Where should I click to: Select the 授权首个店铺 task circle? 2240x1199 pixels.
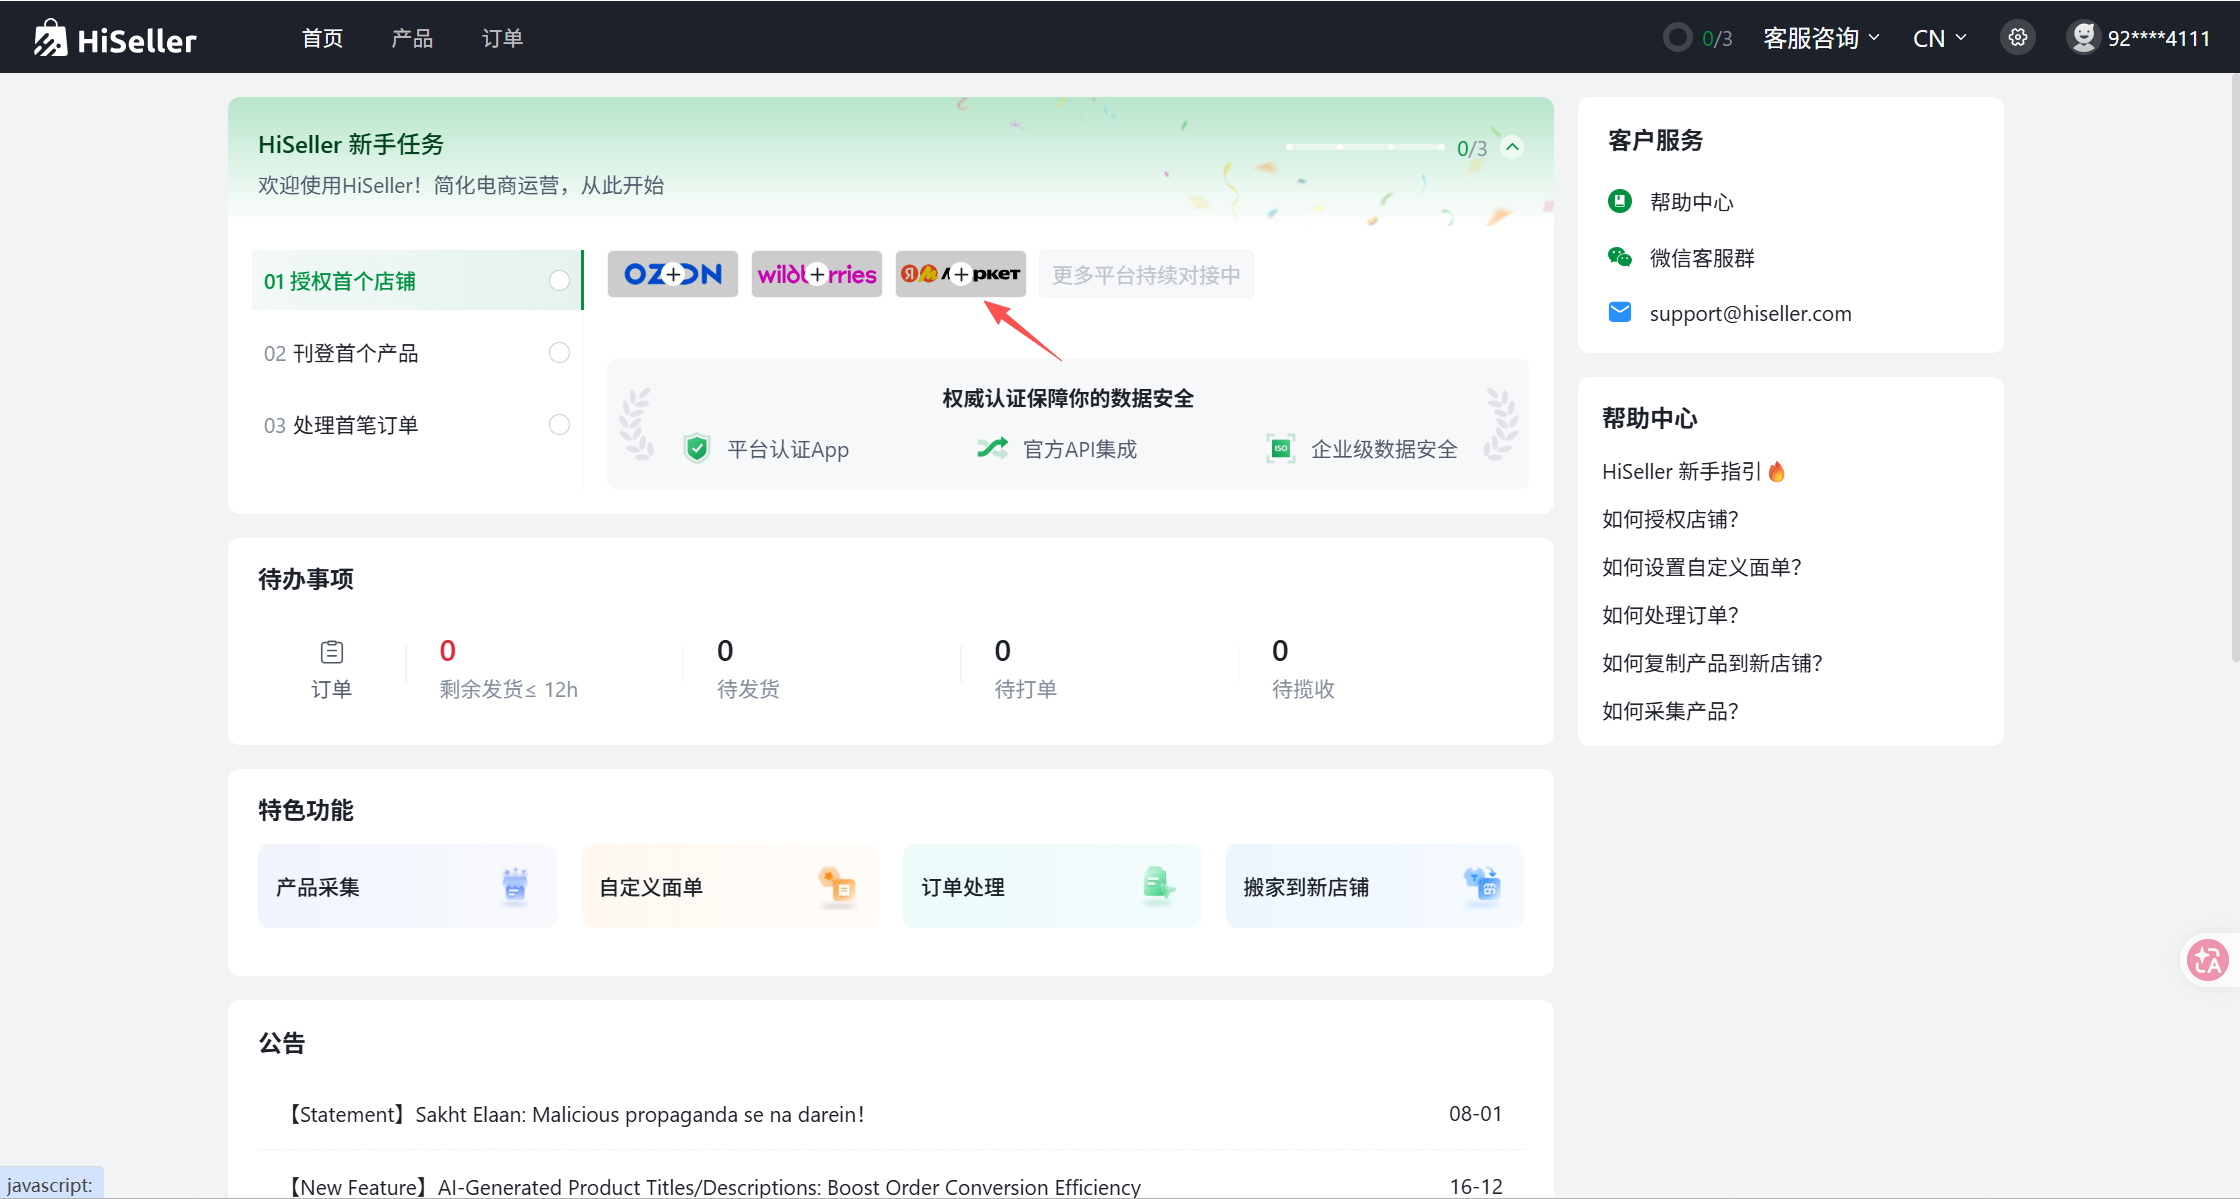[559, 281]
